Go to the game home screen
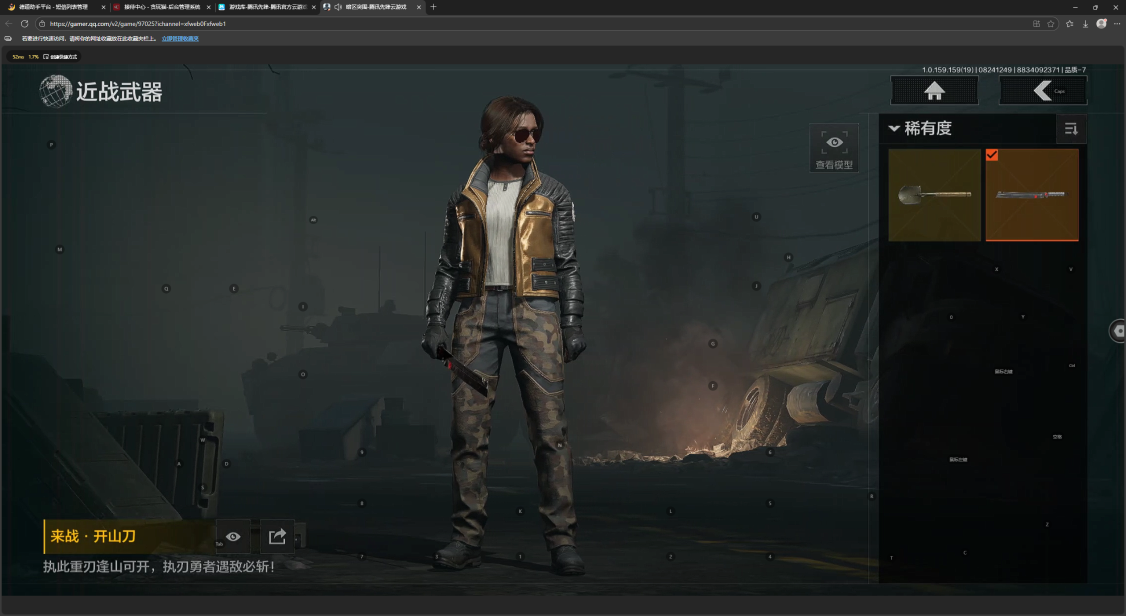This screenshot has width=1126, height=616. (934, 91)
